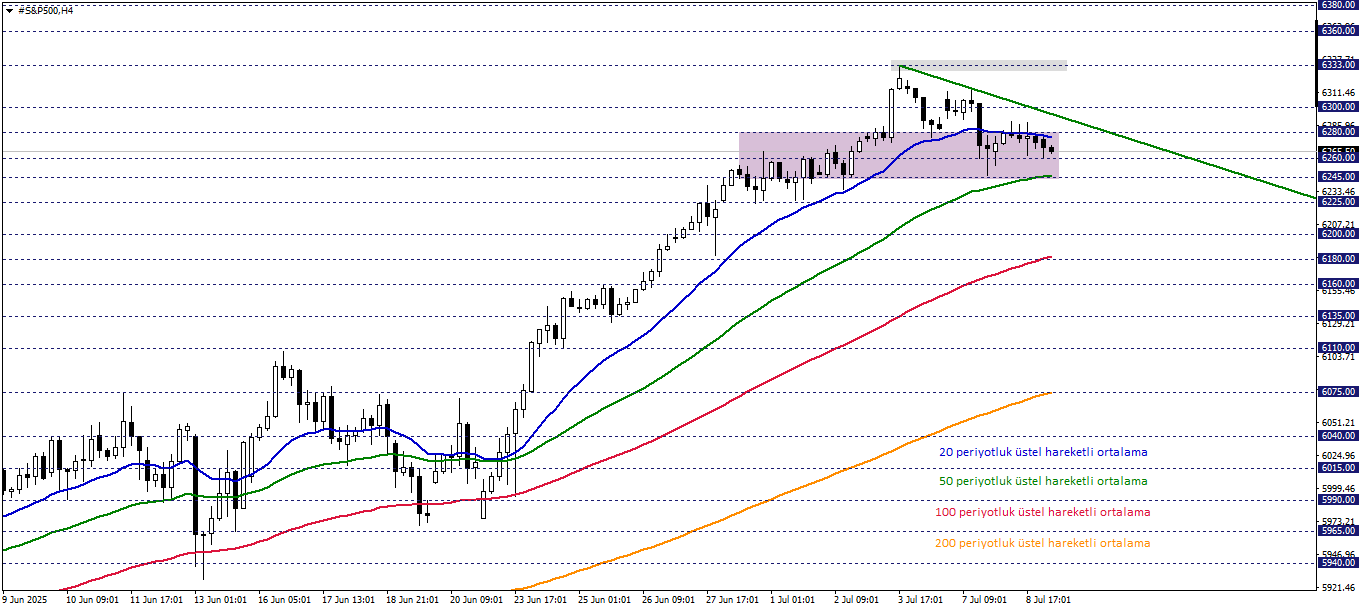This screenshot has height=611, width=1362.
Task: Click the 23 Jun 17:01 time label
Action: coord(541,601)
